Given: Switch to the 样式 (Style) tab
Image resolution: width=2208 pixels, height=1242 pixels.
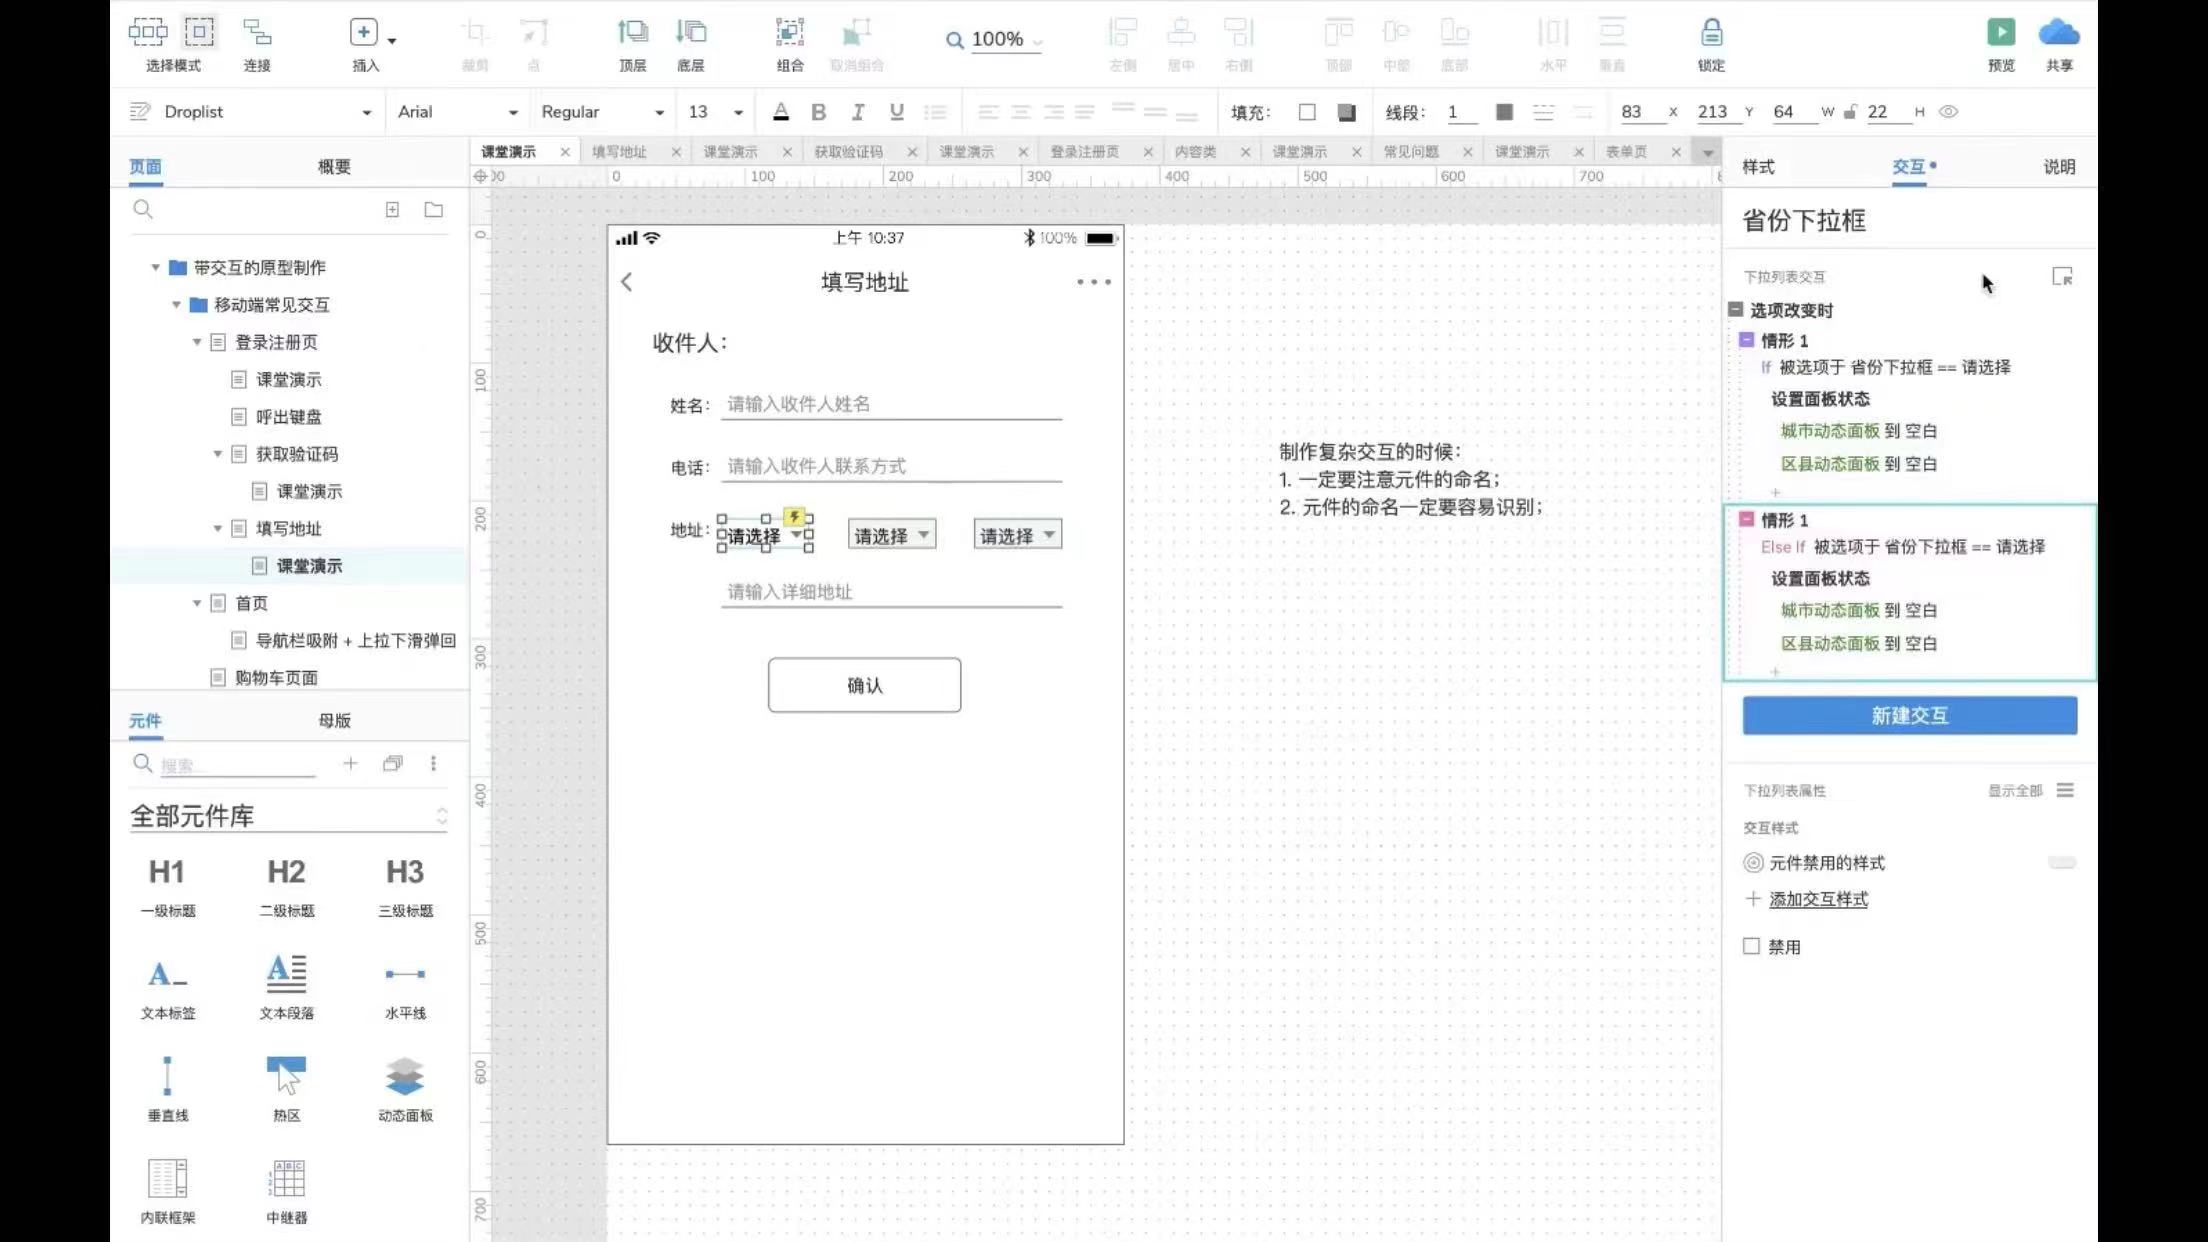Looking at the screenshot, I should click(1758, 167).
